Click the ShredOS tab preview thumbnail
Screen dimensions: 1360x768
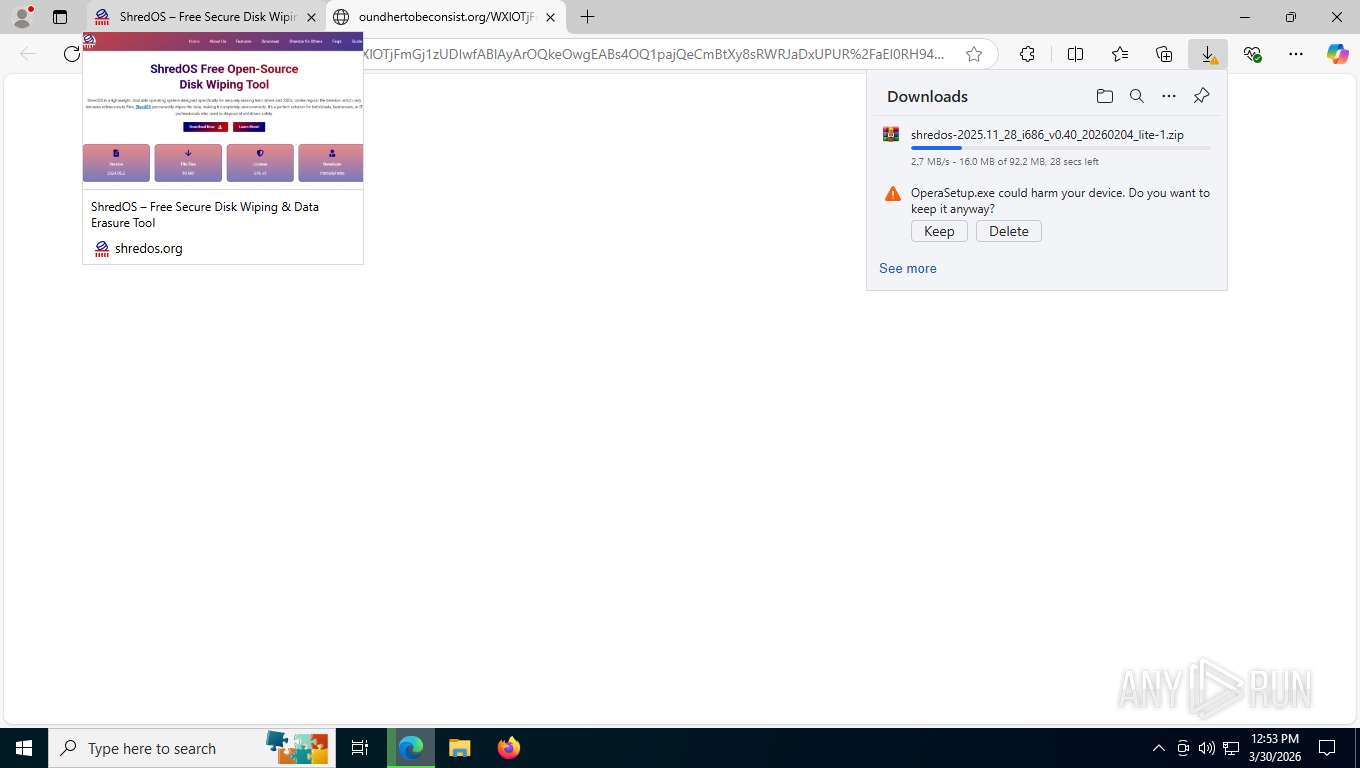pos(223,111)
